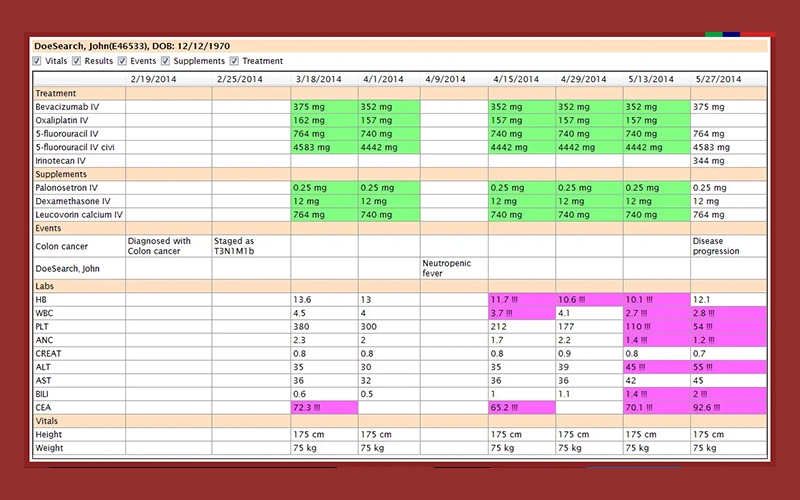Click the green 4583 mg 5-fluorouracil cell
This screenshot has width=800, height=500.
click(x=324, y=147)
